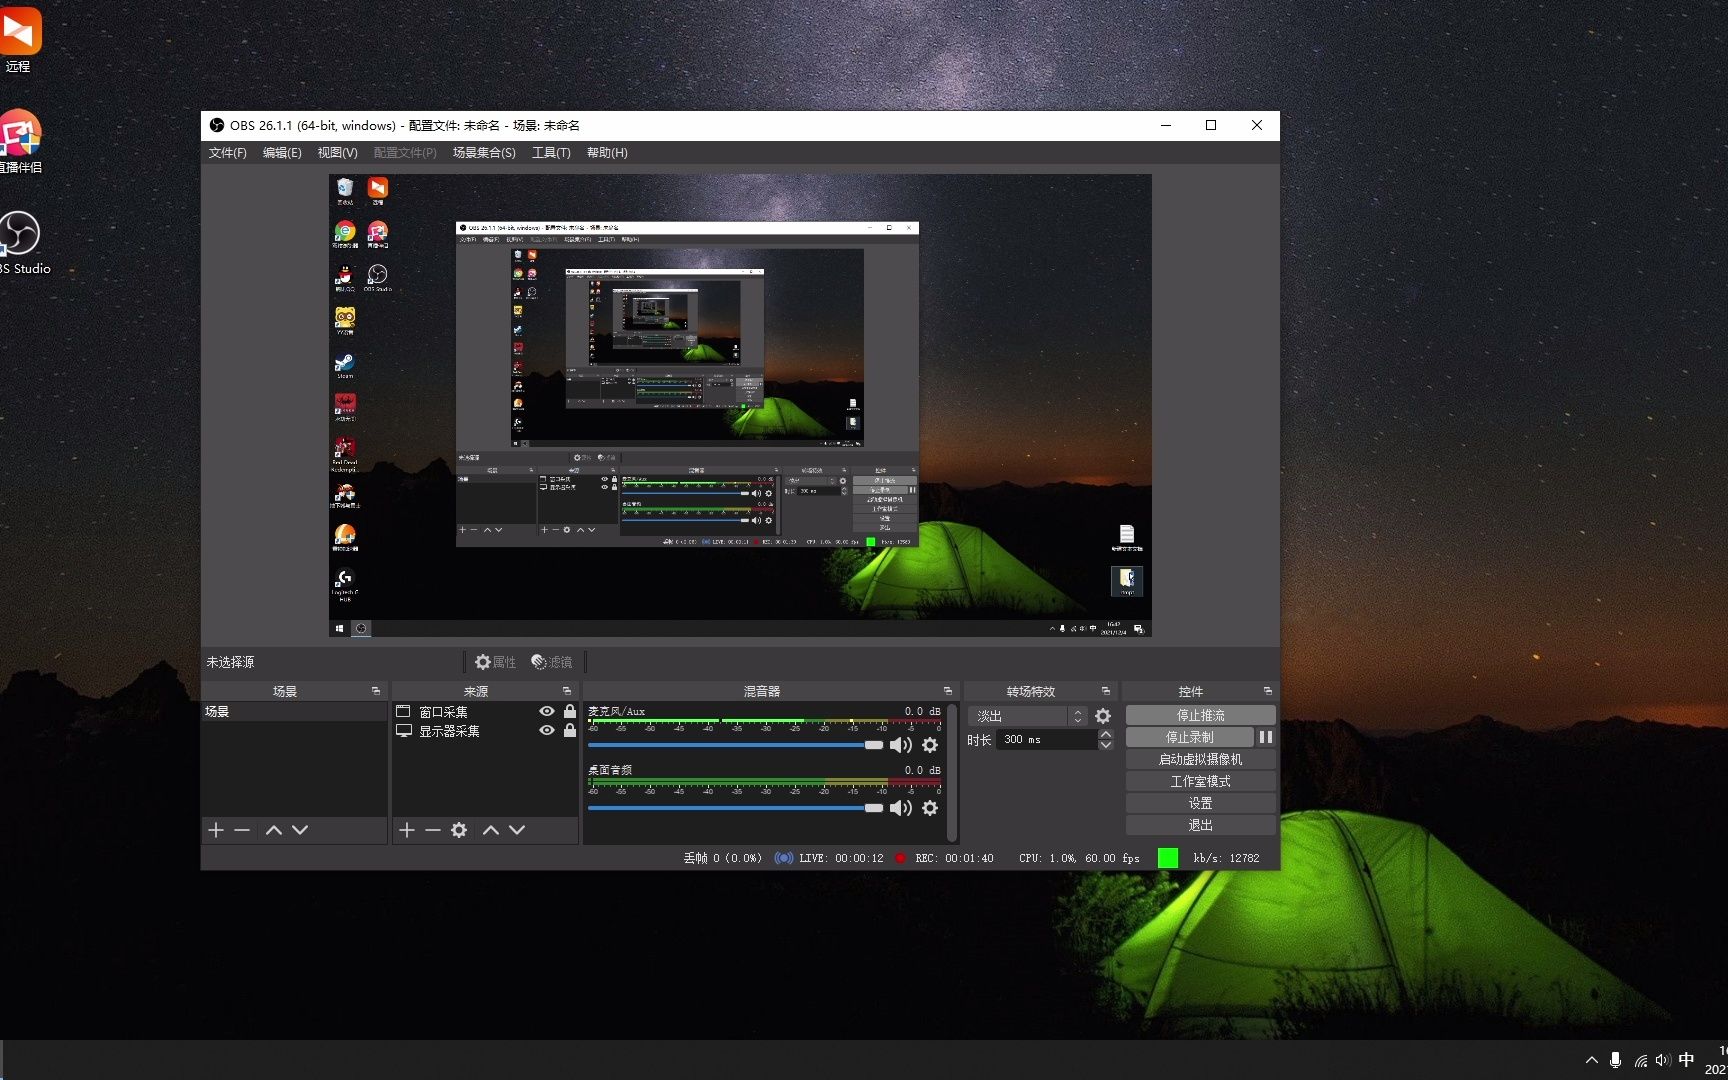Open transition properties gear next to 淡出
Image resolution: width=1728 pixels, height=1080 pixels.
pyautogui.click(x=1103, y=716)
